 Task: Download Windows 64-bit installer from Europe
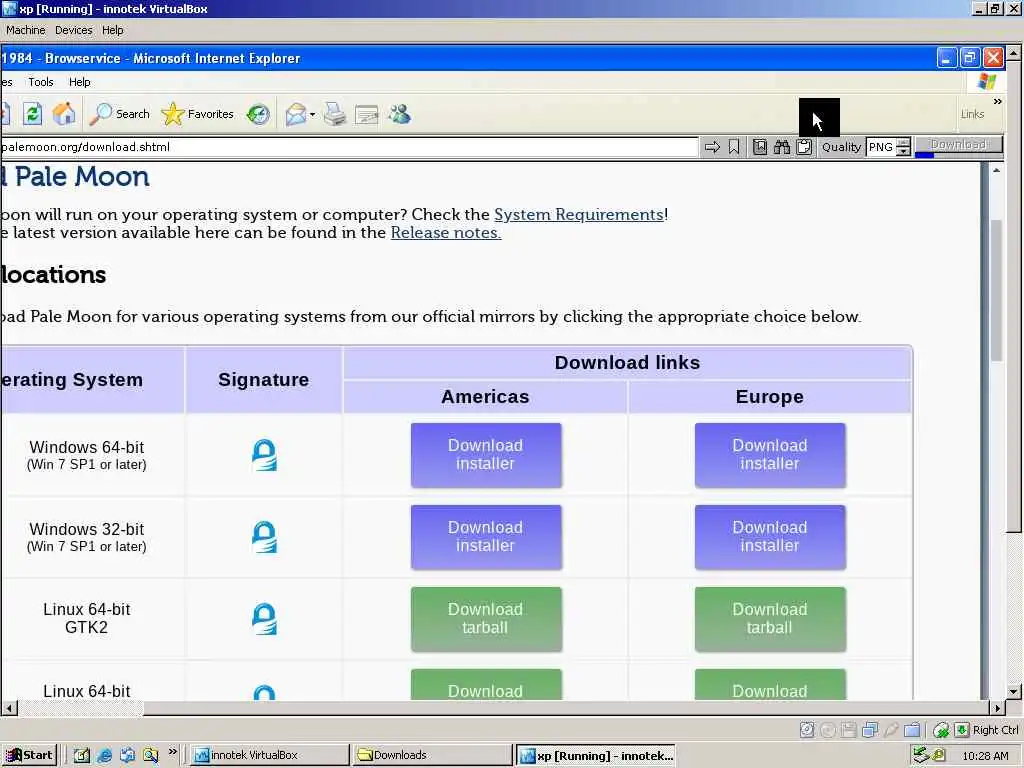pyautogui.click(x=770, y=455)
